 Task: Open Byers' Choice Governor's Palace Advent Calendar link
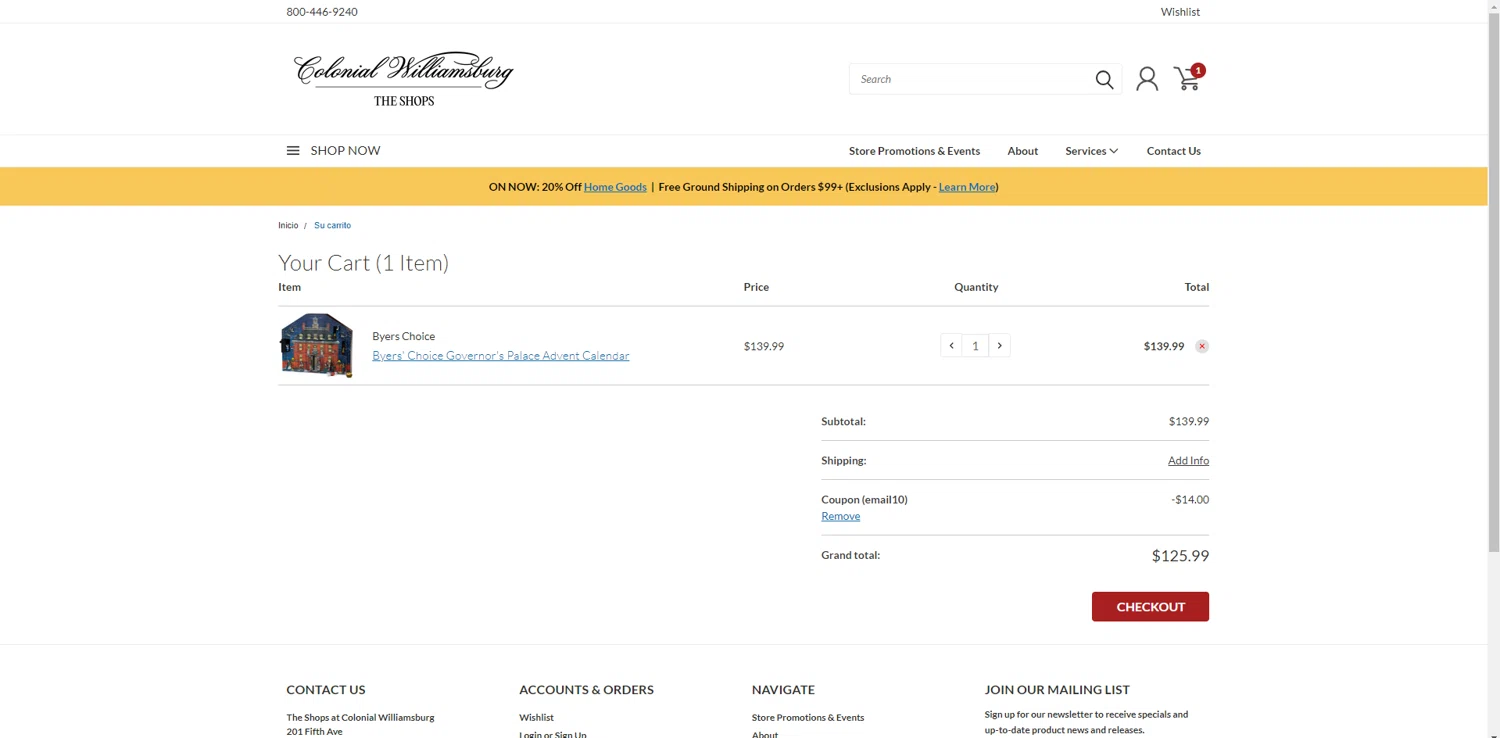(501, 356)
